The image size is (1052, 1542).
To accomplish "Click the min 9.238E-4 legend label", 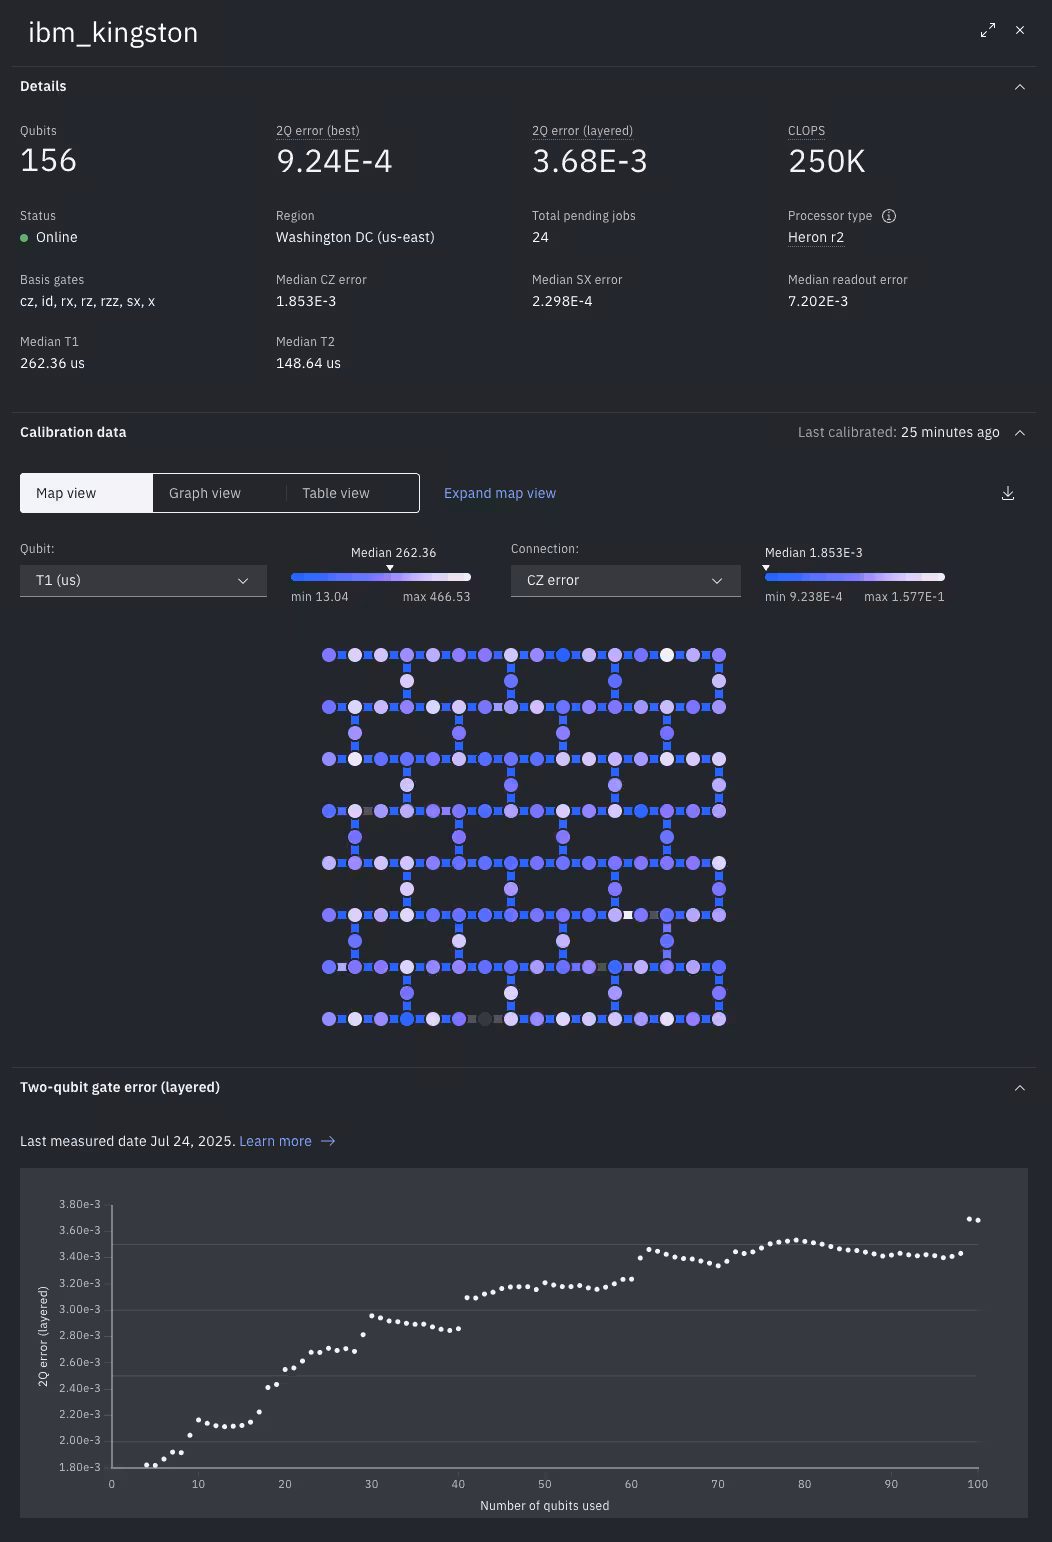I will (804, 597).
